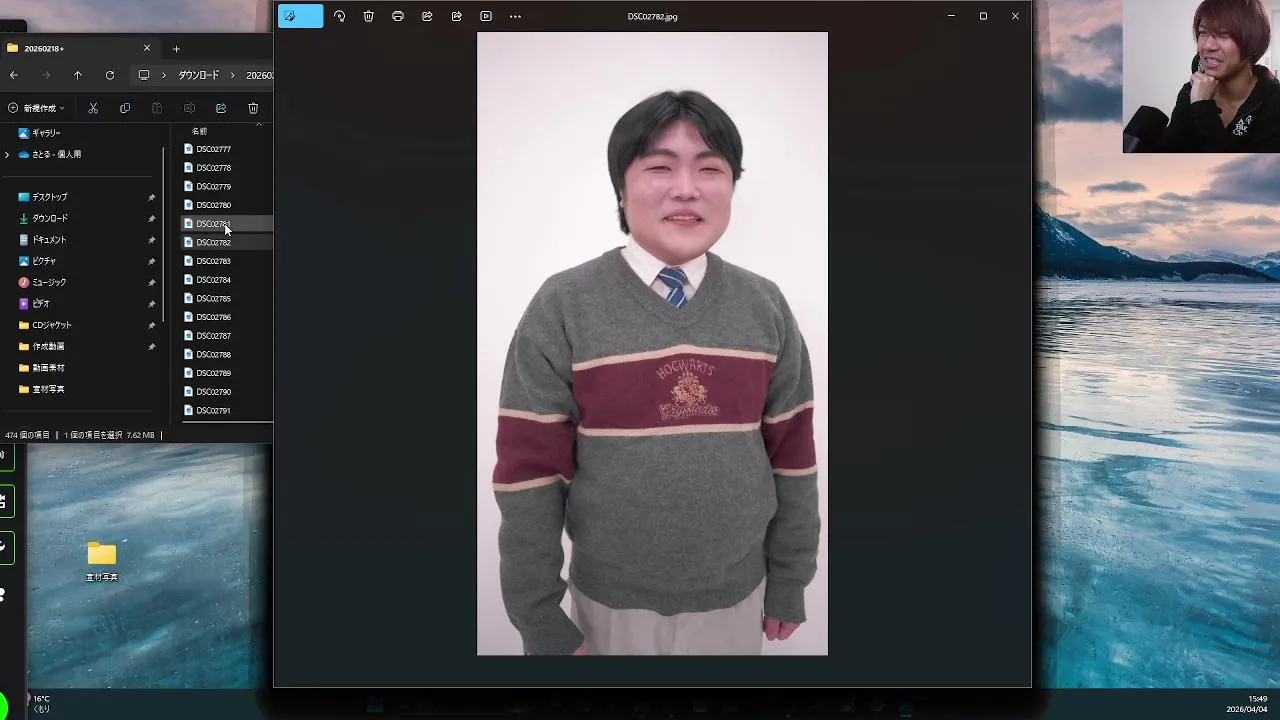The height and width of the screenshot is (720, 1280).
Task: Toggle the pin next to ドキュメント
Action: 152,240
